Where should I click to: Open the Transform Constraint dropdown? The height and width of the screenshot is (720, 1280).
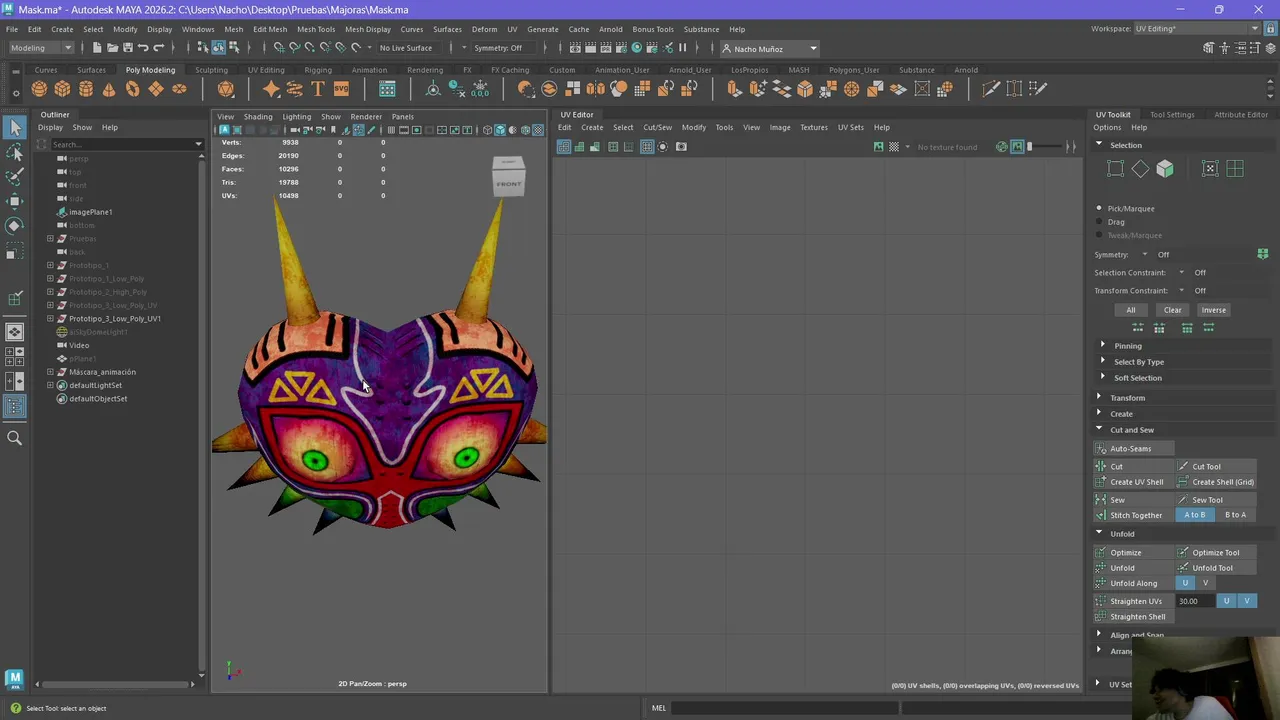pos(1181,291)
